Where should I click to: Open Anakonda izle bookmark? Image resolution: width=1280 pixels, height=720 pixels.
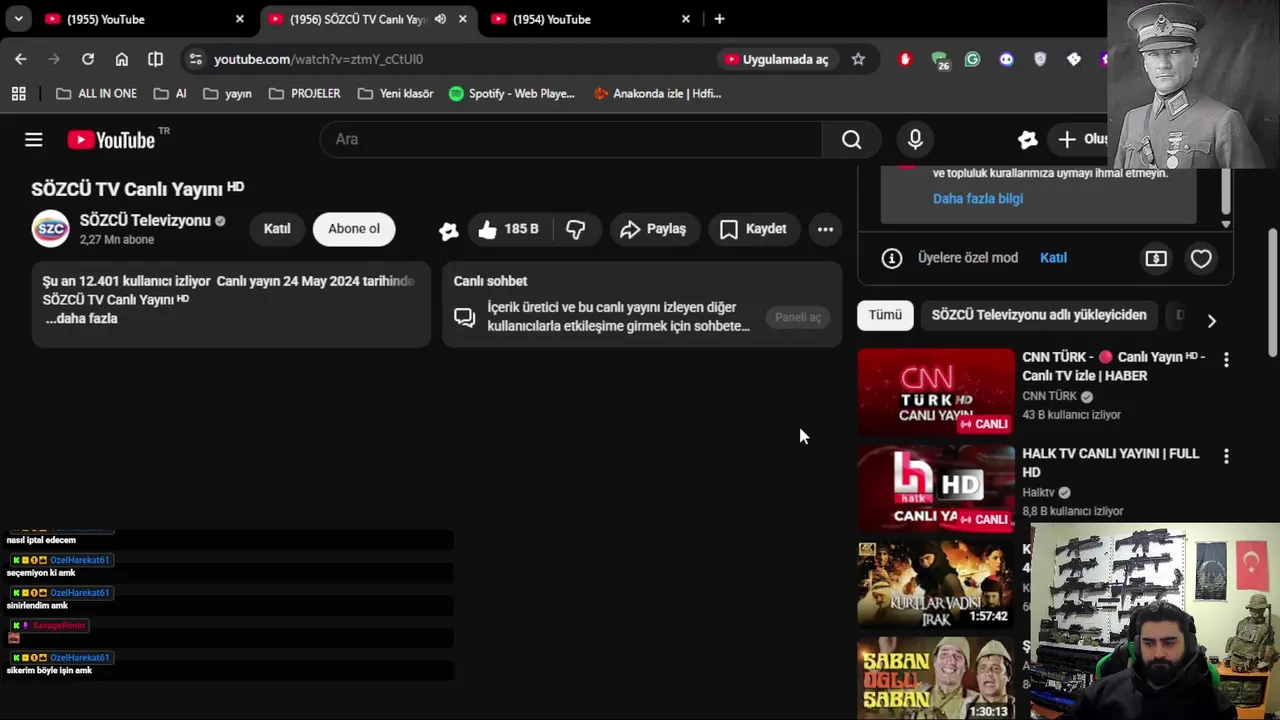[x=657, y=94]
